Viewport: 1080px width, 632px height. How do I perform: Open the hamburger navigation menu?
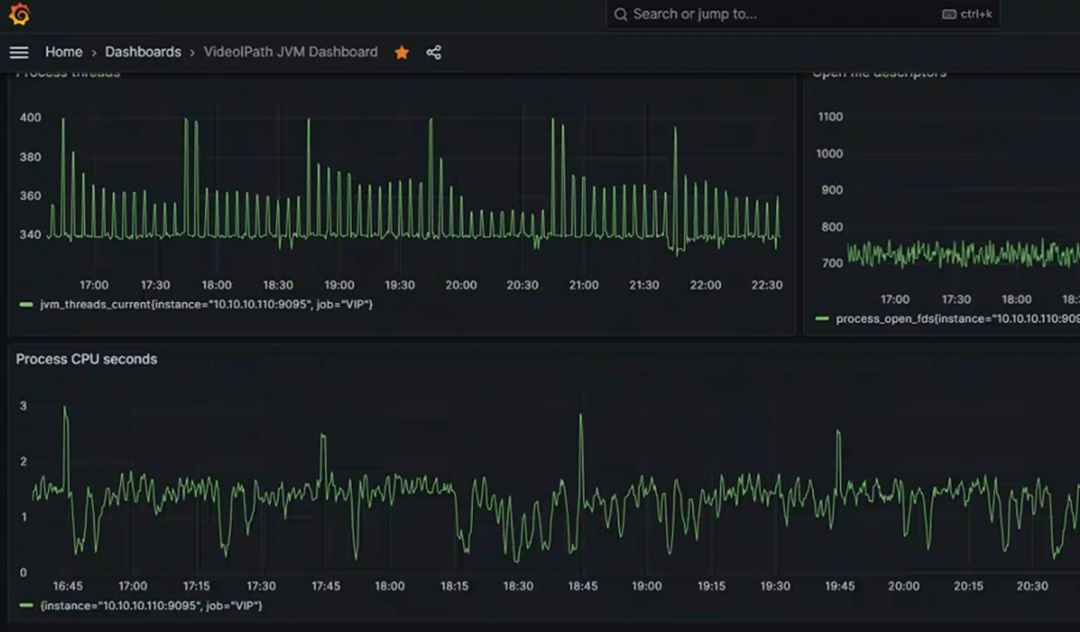click(x=19, y=52)
